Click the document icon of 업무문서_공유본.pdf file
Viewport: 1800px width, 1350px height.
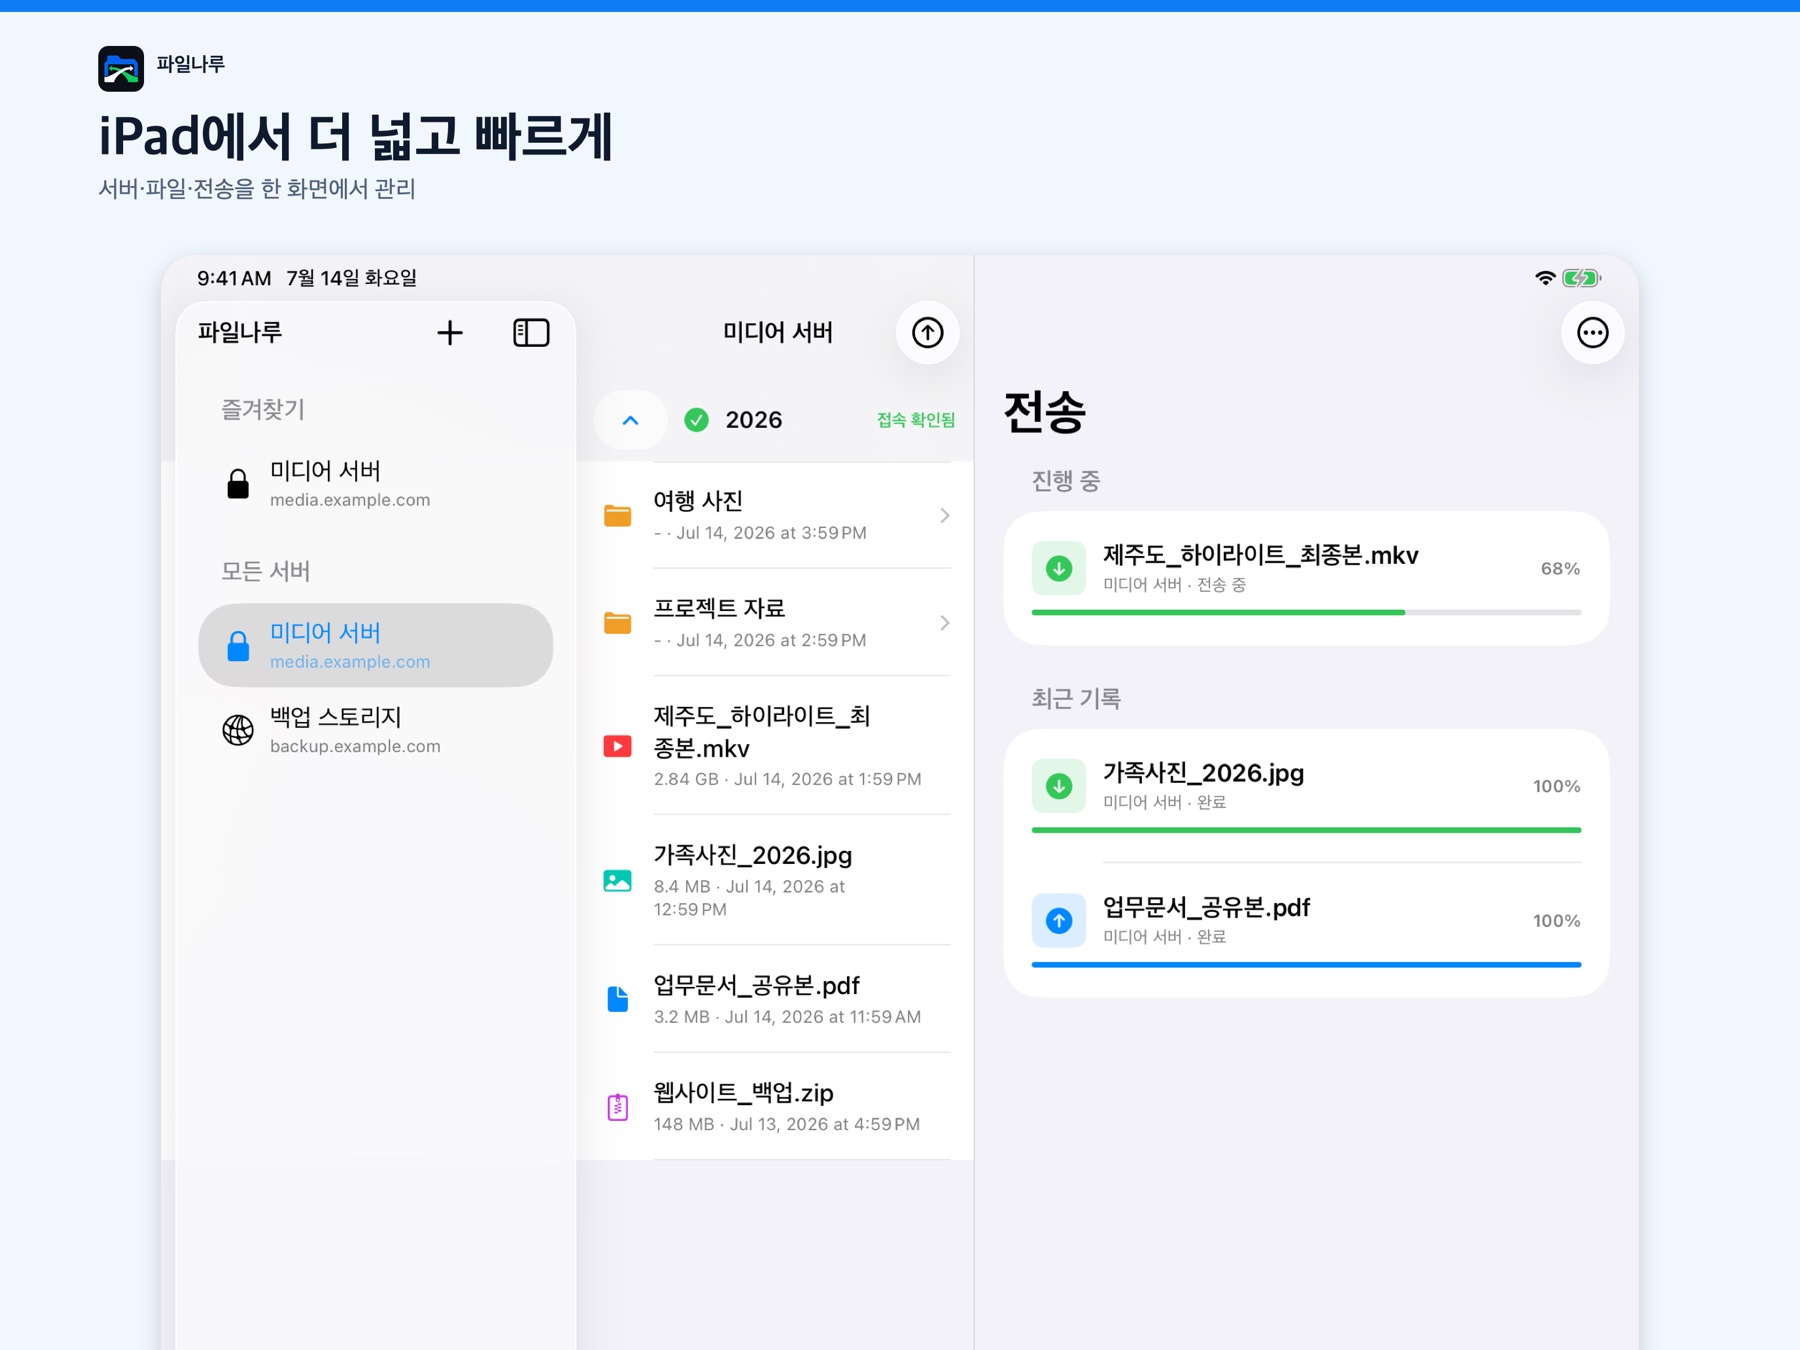[x=618, y=999]
